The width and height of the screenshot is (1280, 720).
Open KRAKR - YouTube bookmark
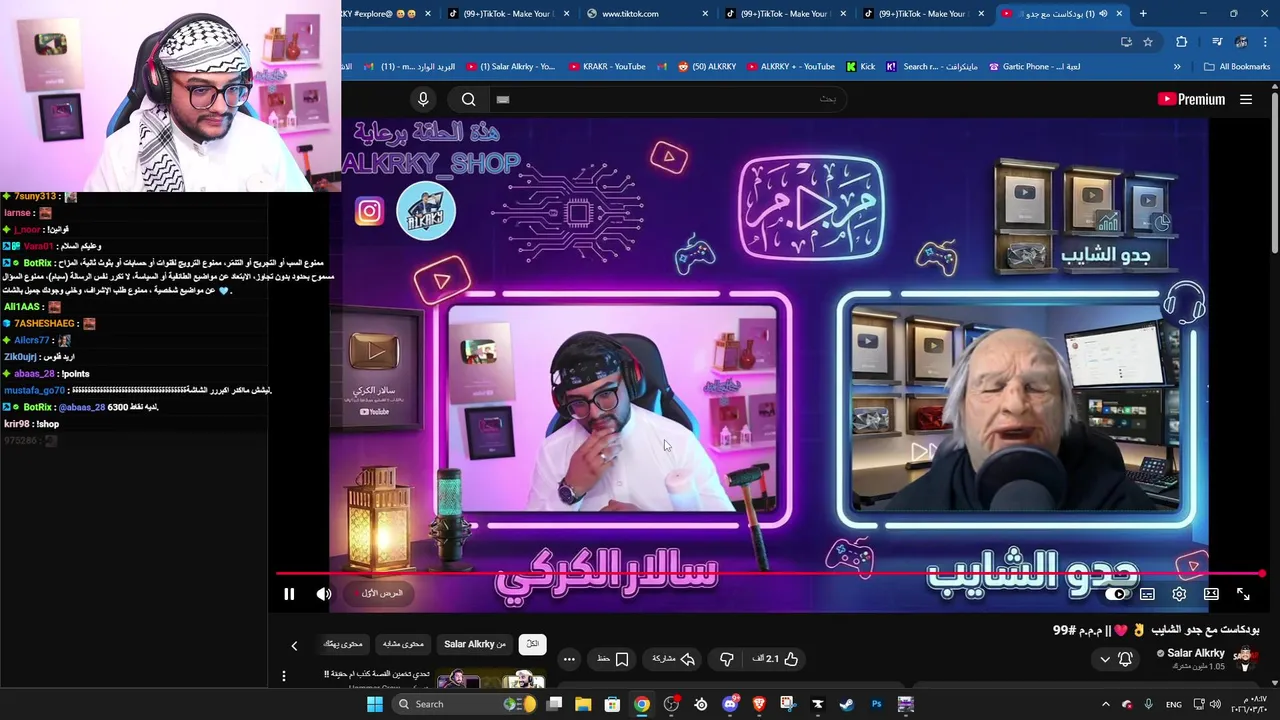607,67
